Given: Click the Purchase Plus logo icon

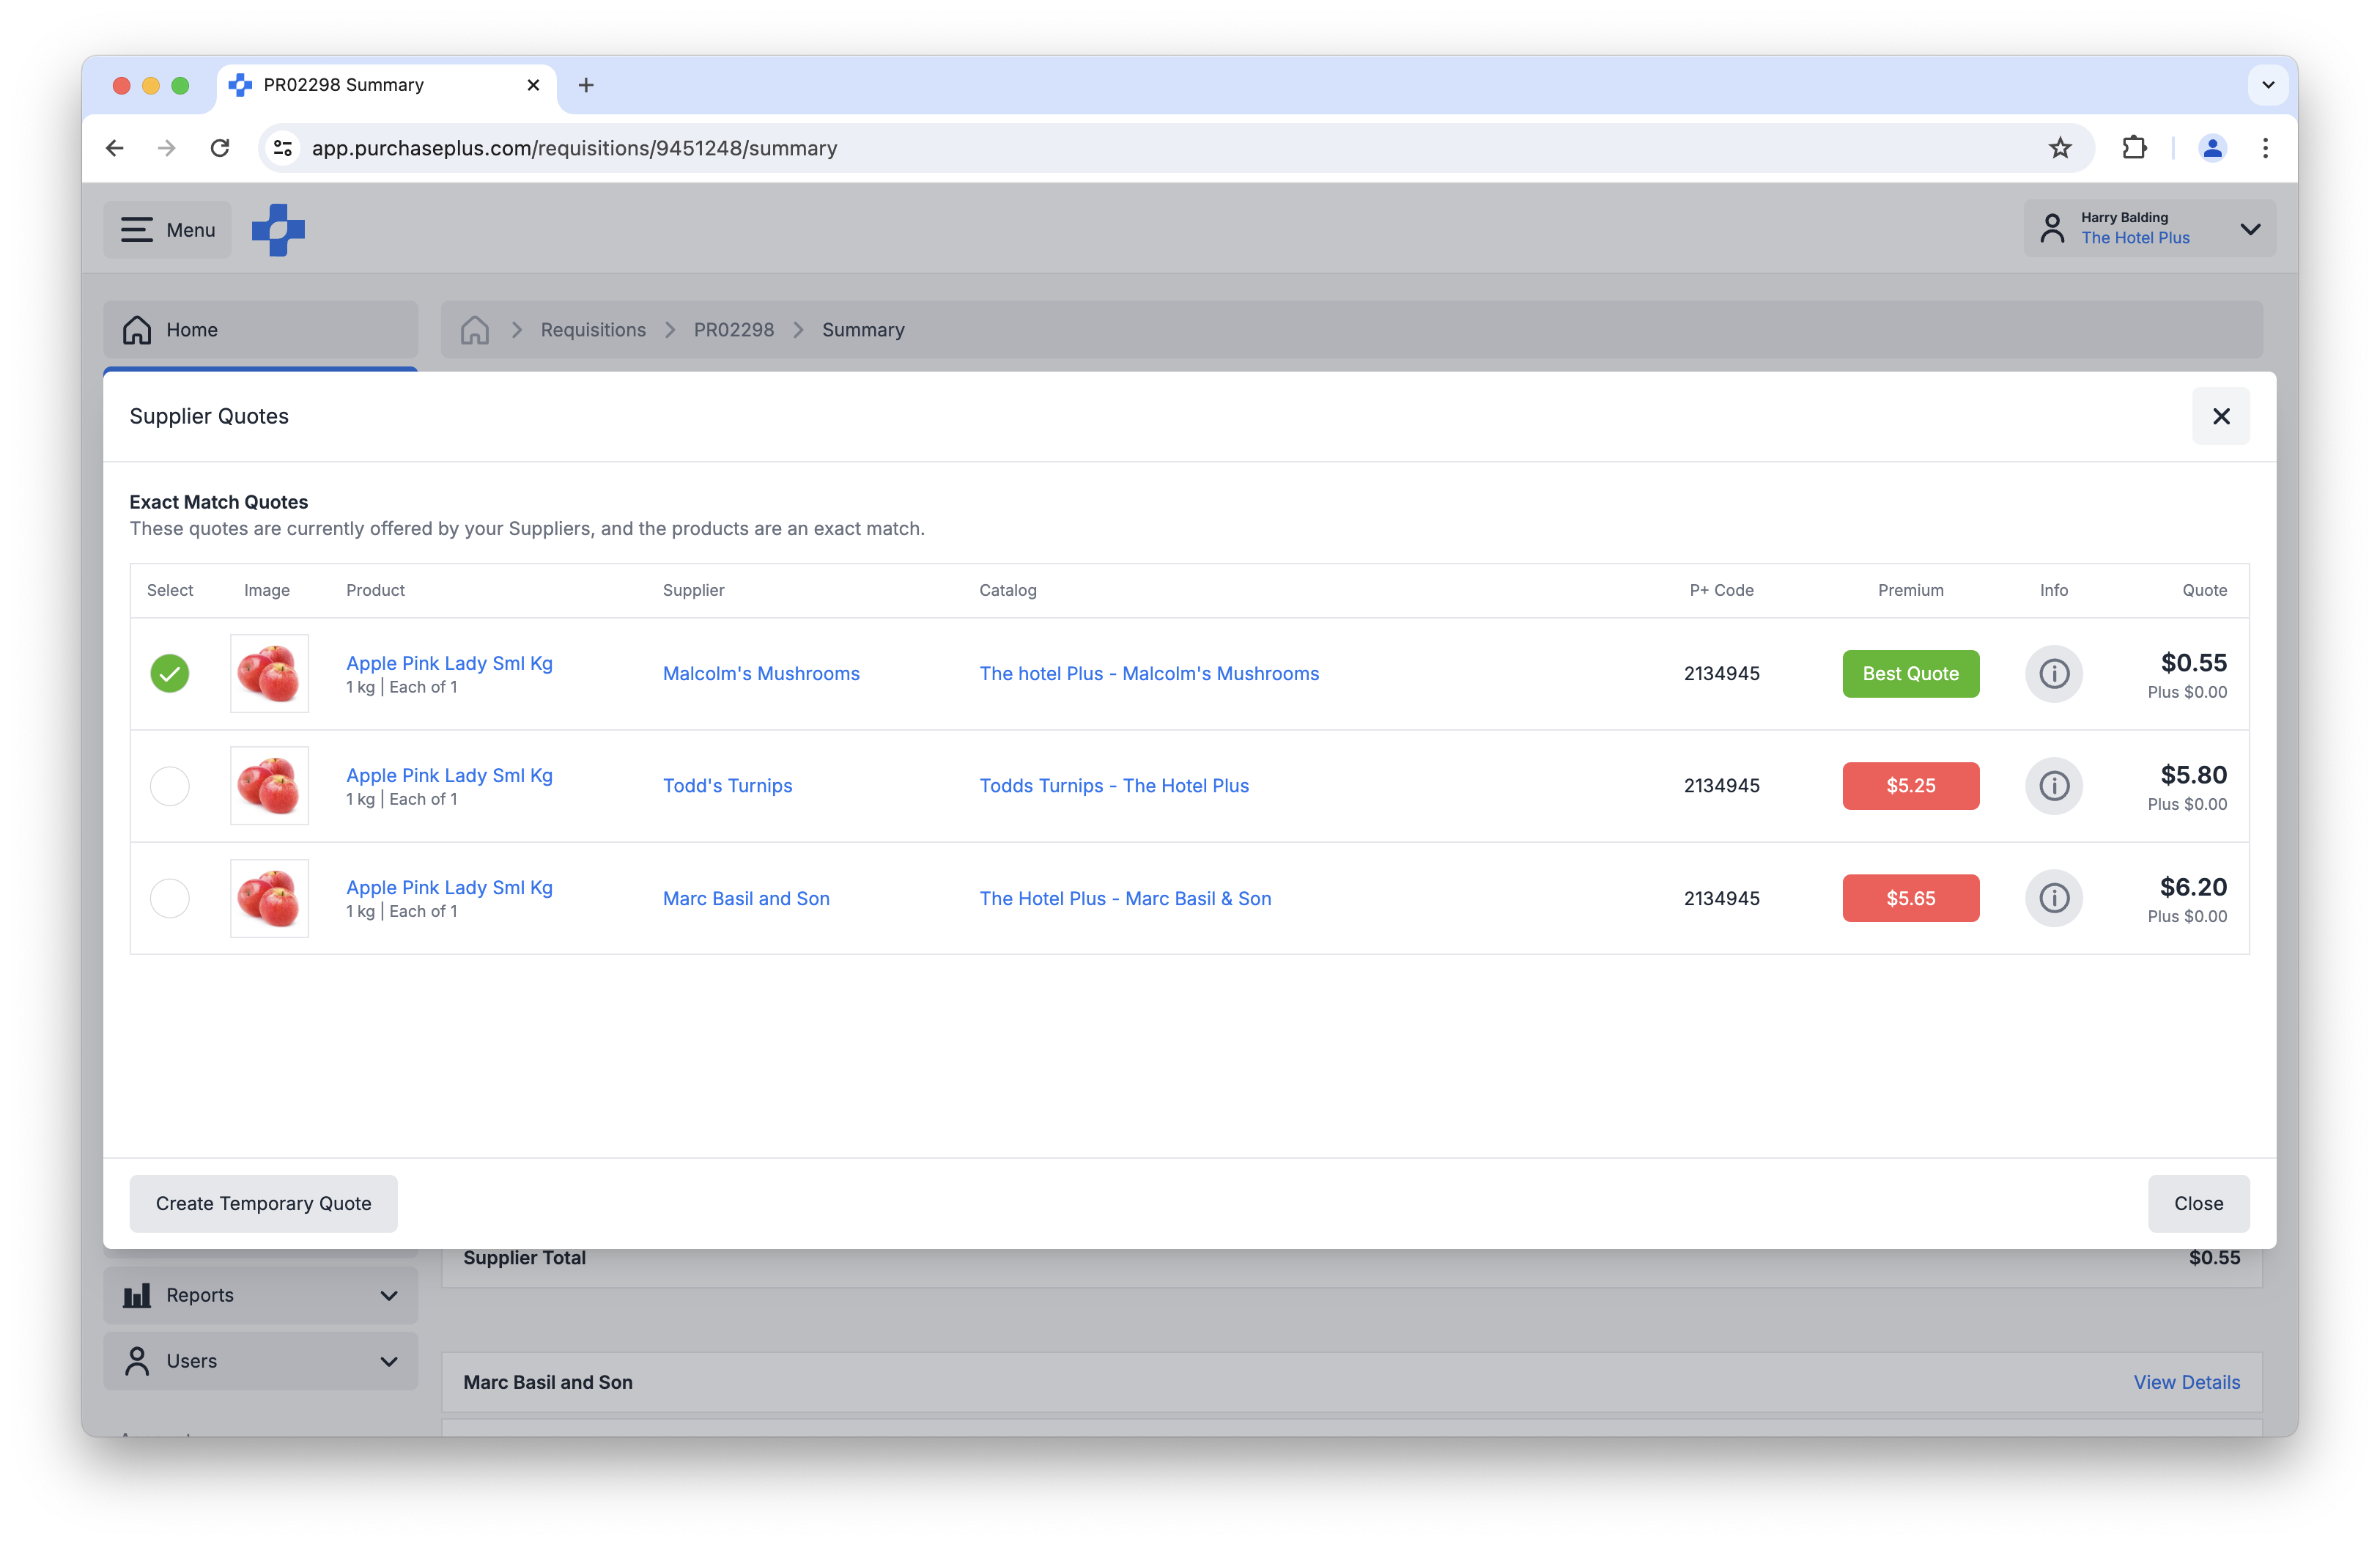Looking at the screenshot, I should tap(278, 230).
